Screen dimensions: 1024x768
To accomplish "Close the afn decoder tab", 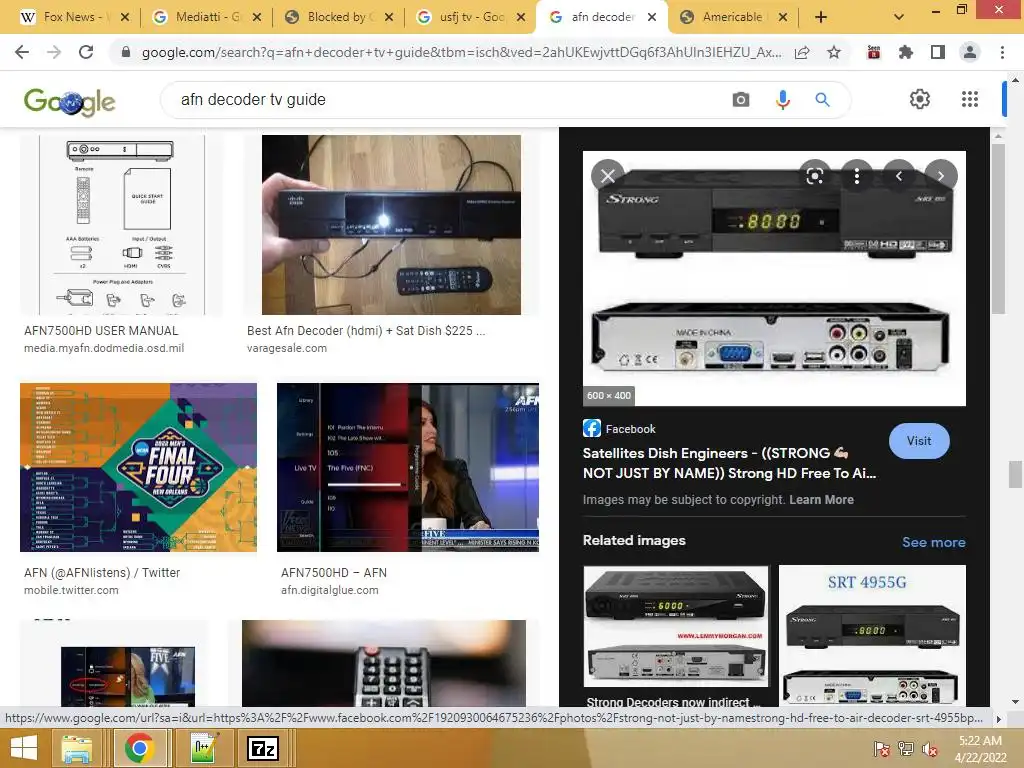I will coord(652,17).
